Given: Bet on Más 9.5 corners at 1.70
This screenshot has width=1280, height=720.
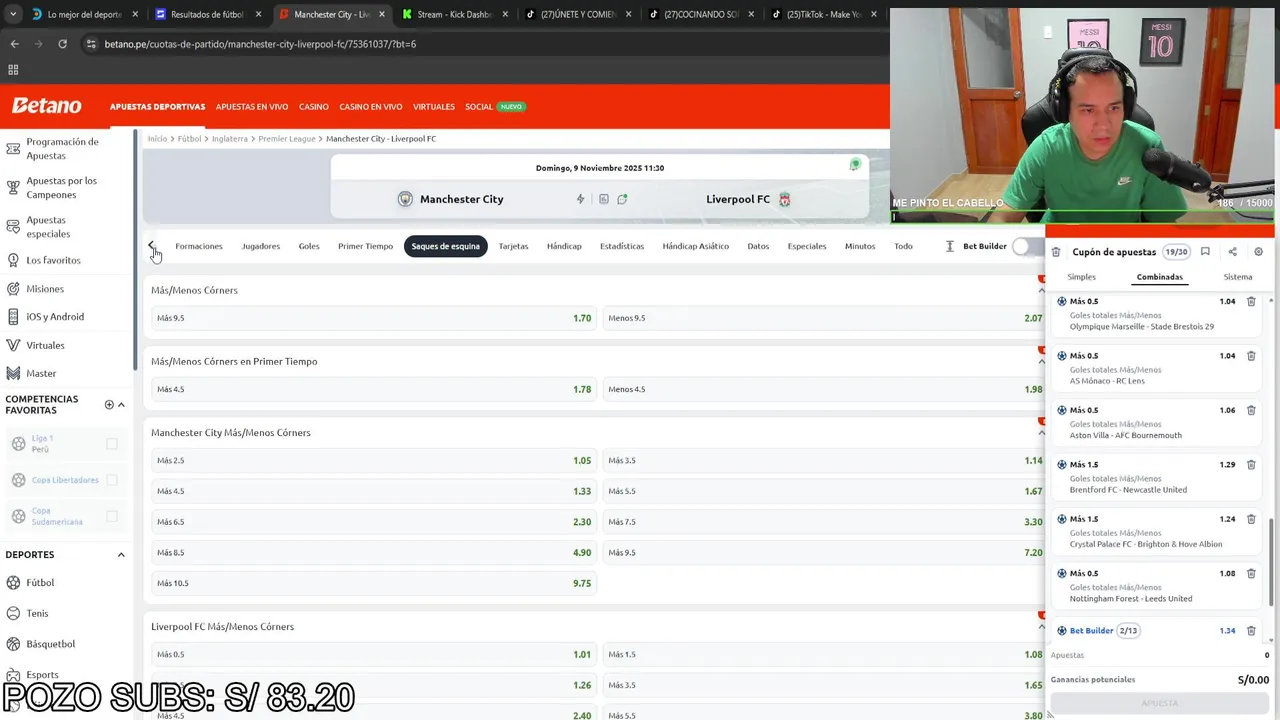Looking at the screenshot, I should (373, 318).
